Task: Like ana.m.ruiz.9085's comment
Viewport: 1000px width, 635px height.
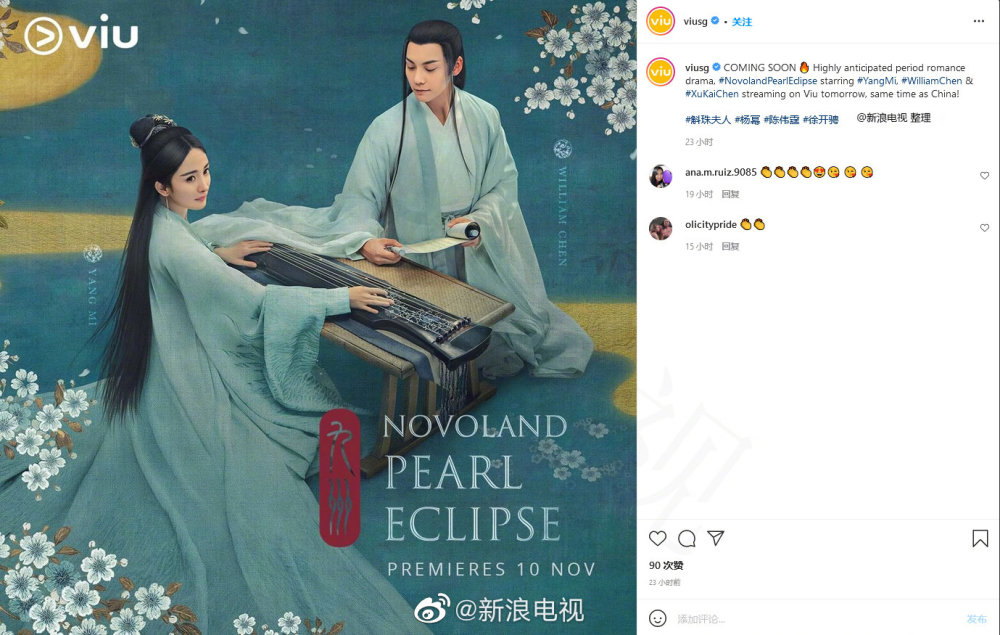Action: click(x=984, y=175)
